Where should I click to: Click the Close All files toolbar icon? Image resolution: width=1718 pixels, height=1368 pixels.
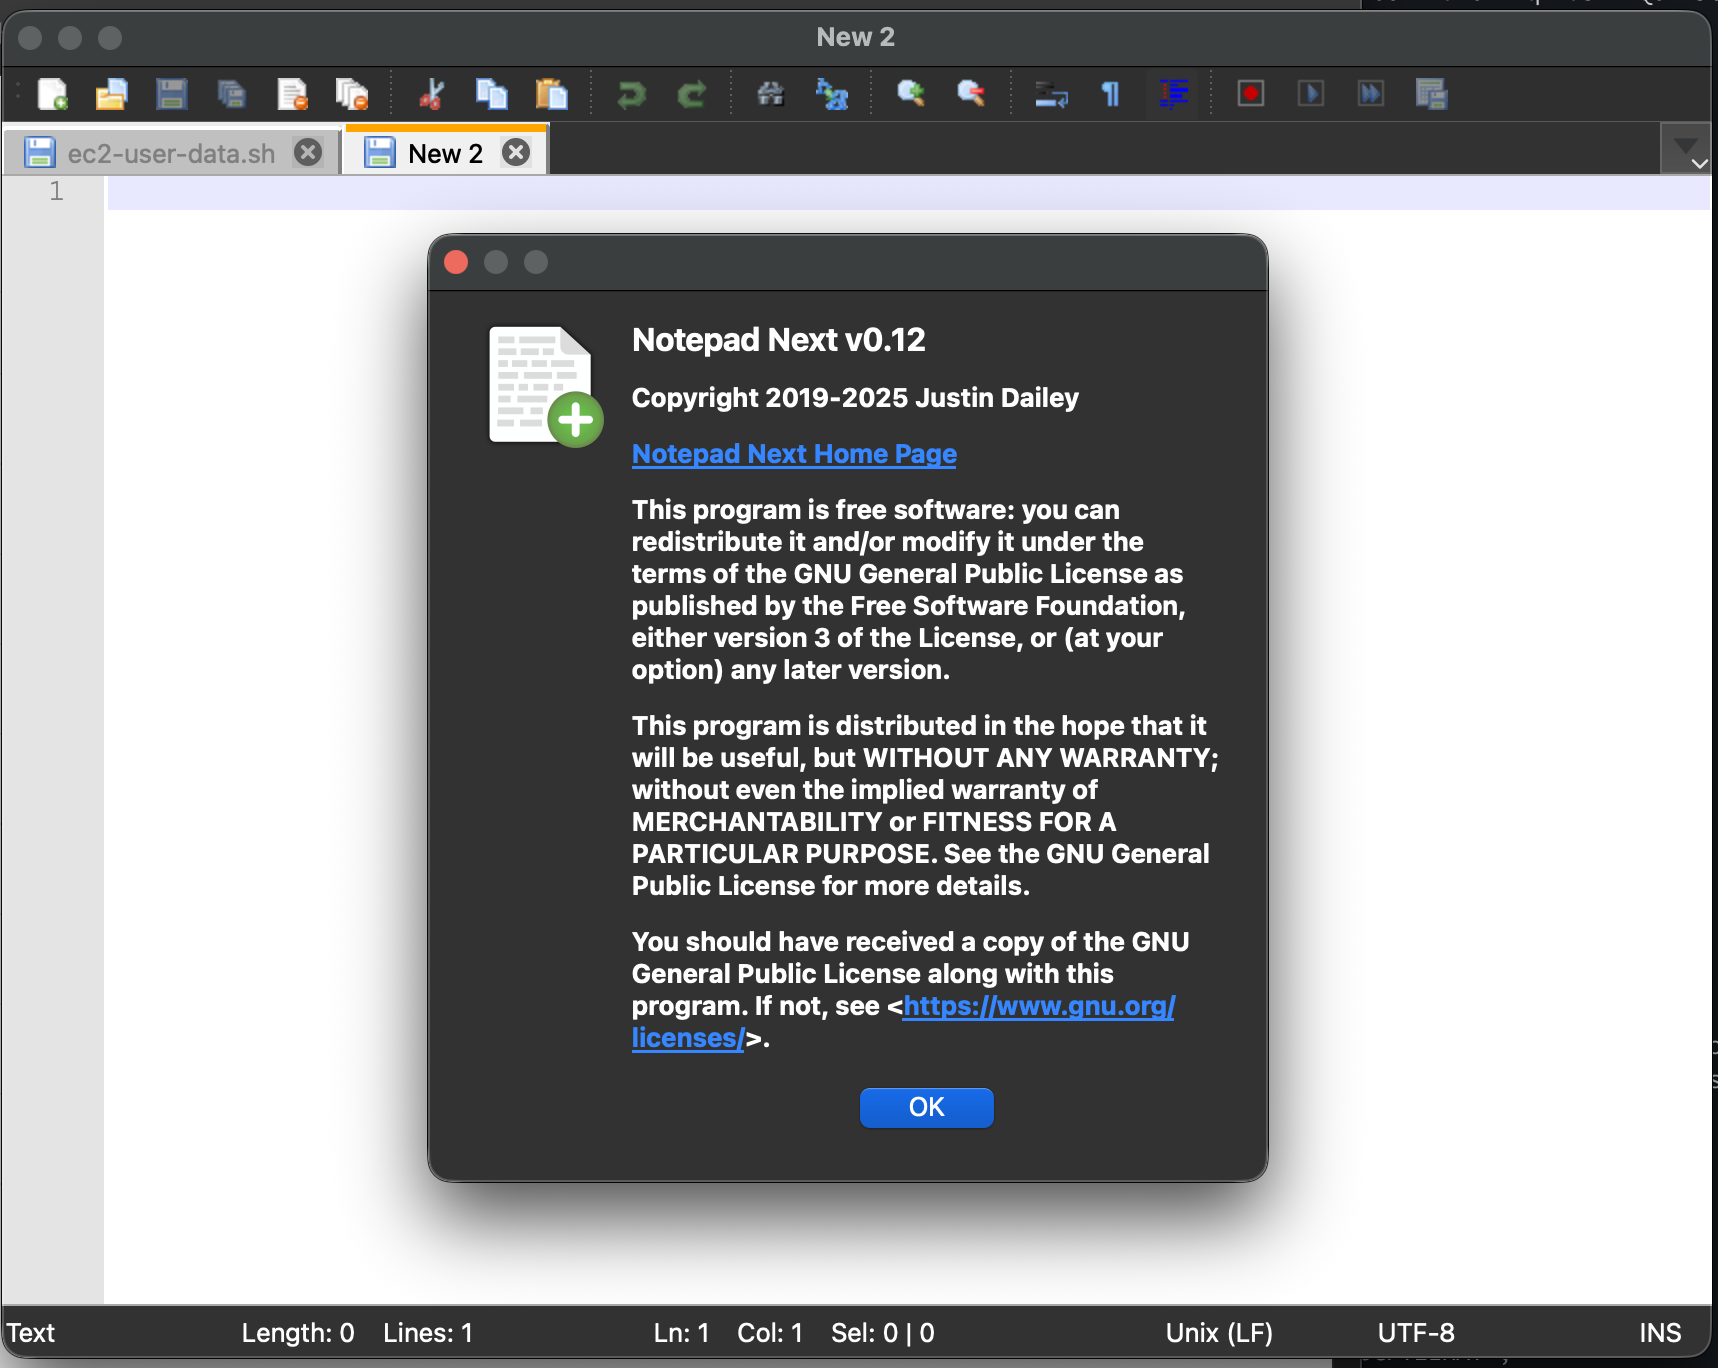pos(352,94)
